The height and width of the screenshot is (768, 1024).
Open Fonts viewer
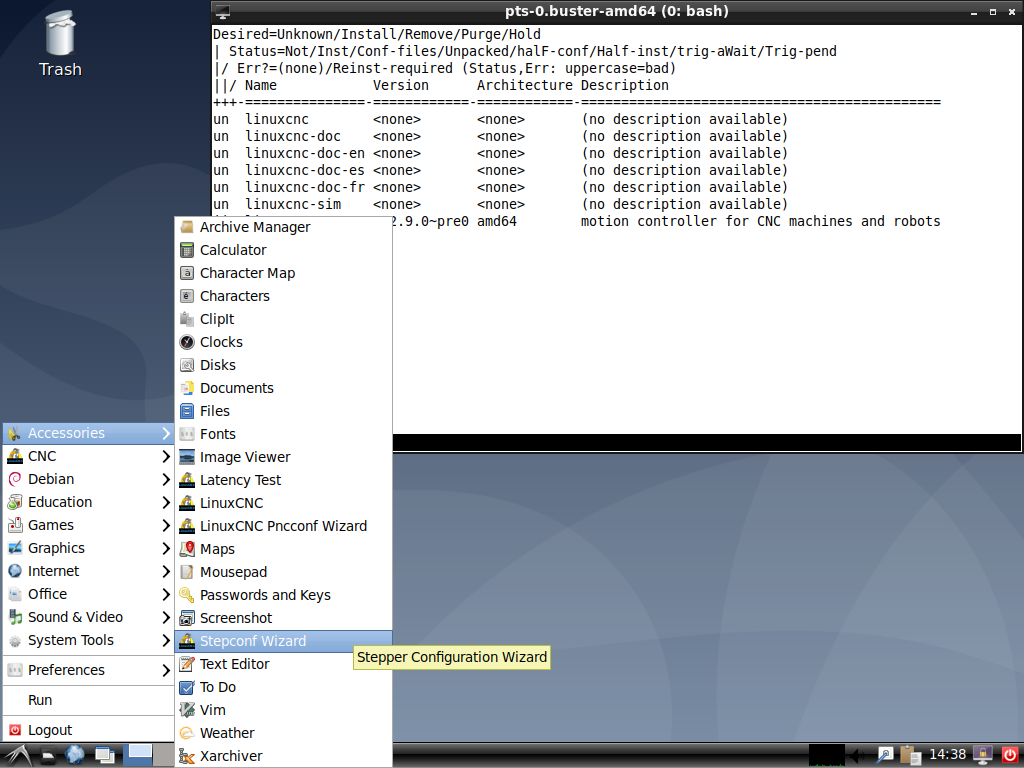click(283, 434)
